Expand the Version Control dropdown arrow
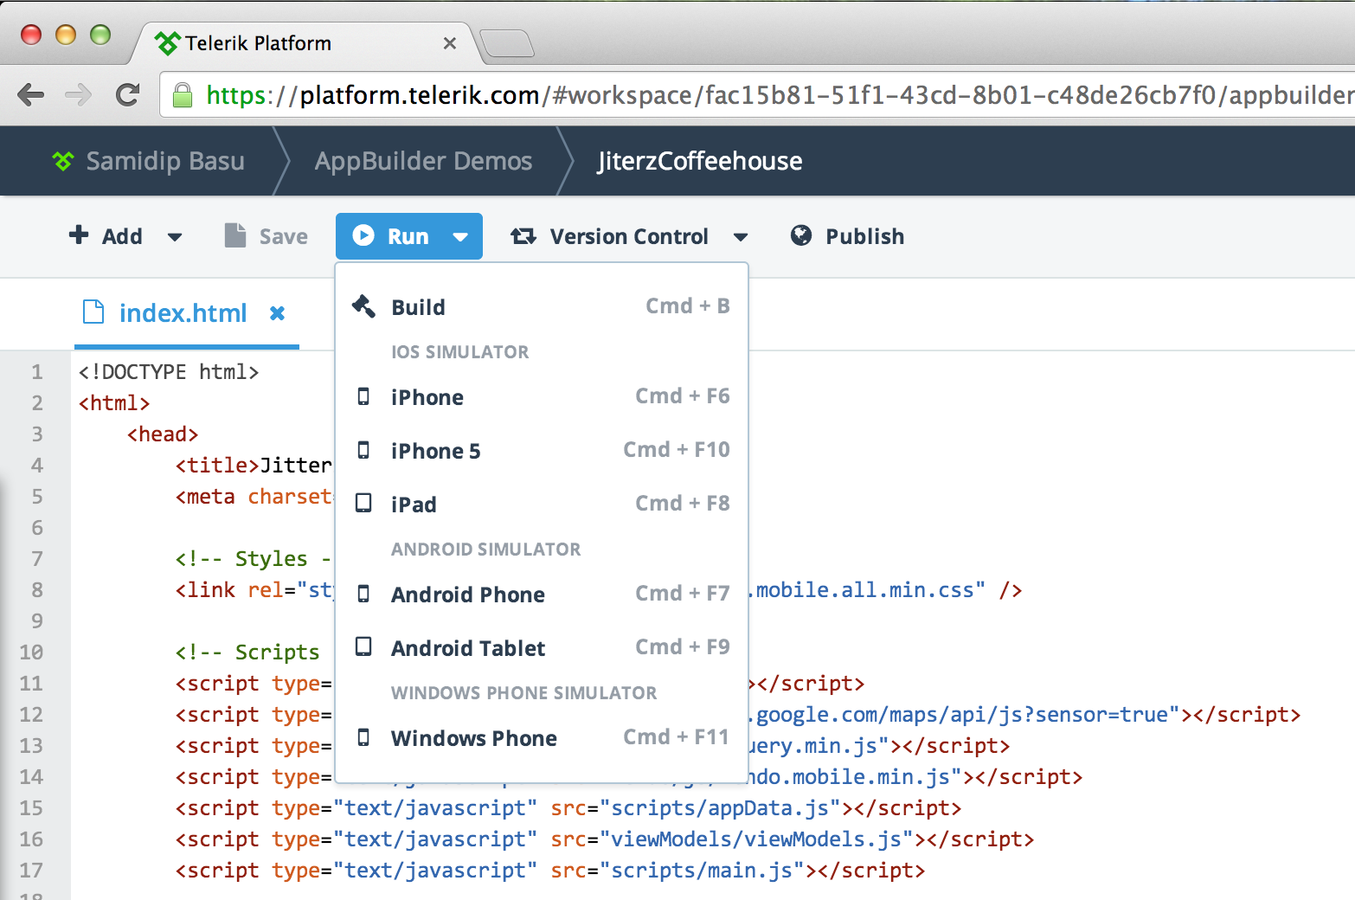The height and width of the screenshot is (900, 1355). [741, 237]
